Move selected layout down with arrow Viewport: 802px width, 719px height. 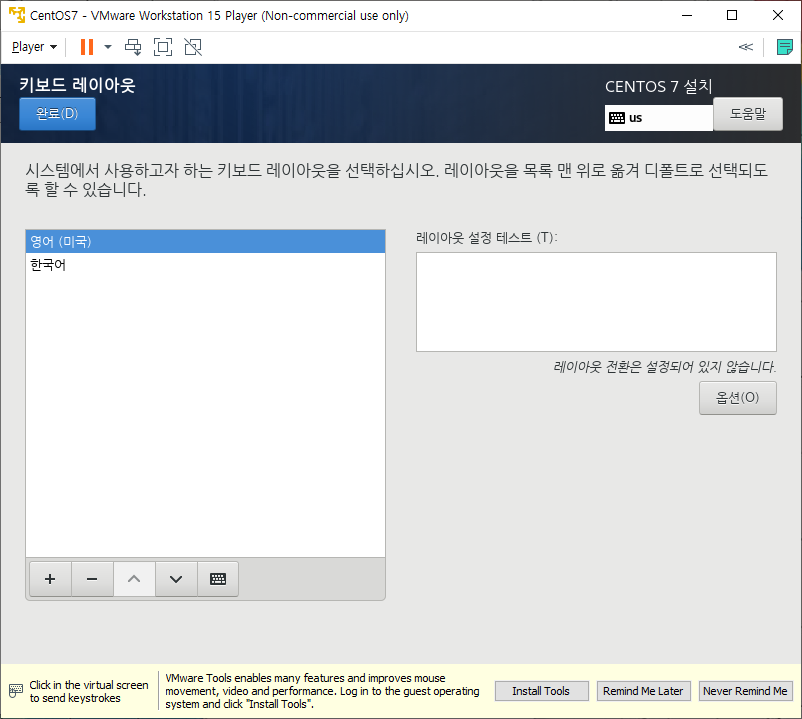pyautogui.click(x=176, y=579)
